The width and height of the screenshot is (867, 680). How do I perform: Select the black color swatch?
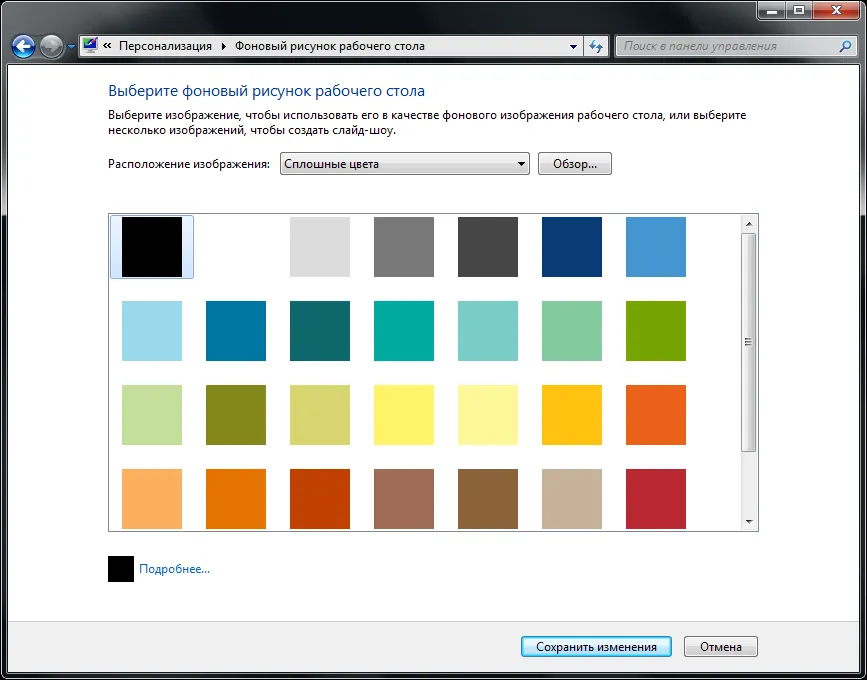coord(152,247)
